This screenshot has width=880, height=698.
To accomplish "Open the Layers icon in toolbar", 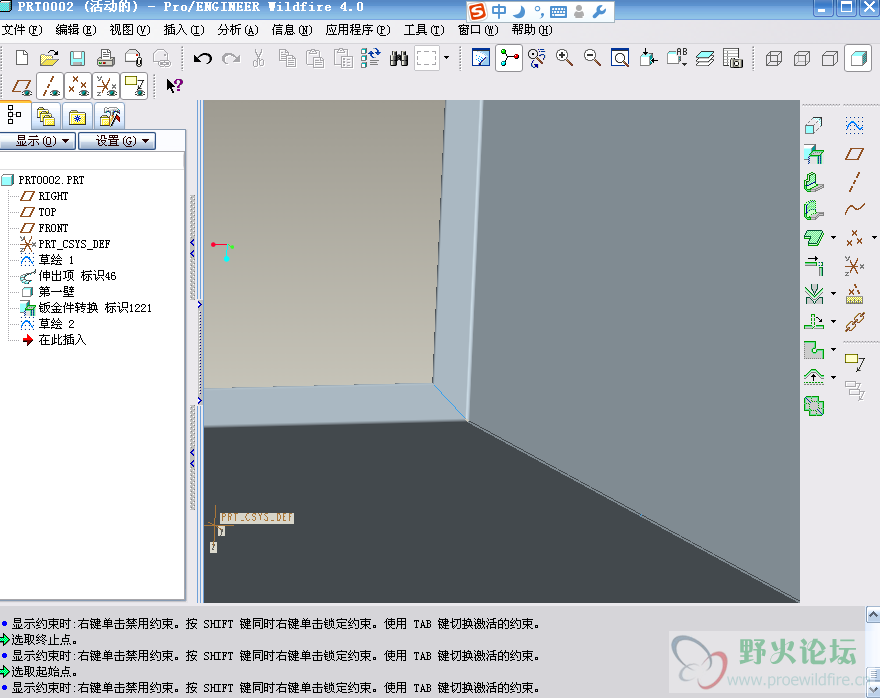I will pos(705,58).
